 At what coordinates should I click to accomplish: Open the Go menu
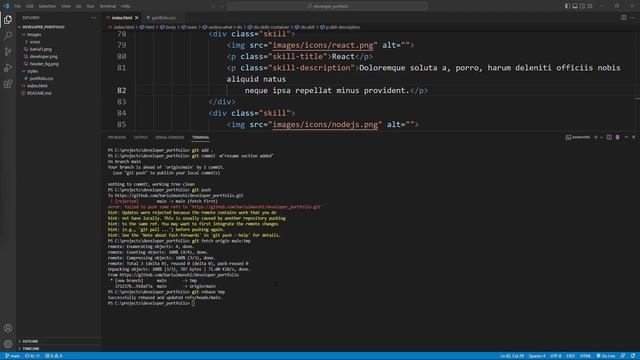tap(78, 6)
